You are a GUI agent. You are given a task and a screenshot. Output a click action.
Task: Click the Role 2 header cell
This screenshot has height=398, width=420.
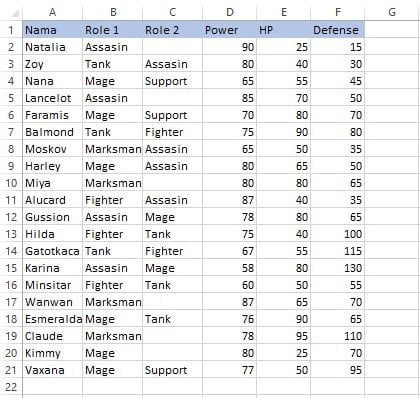(x=172, y=30)
